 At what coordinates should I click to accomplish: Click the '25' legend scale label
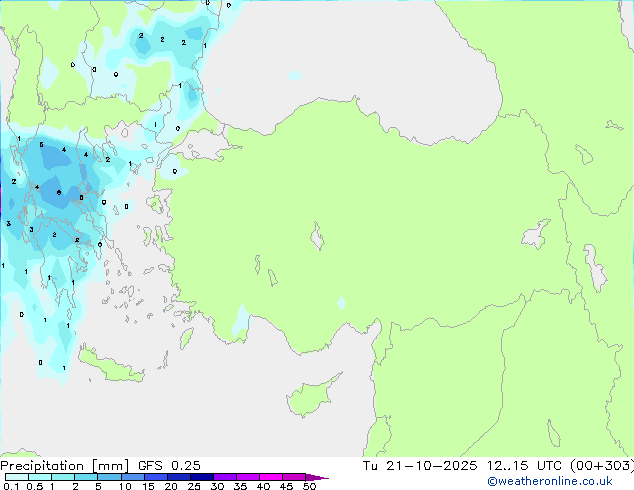(194, 486)
